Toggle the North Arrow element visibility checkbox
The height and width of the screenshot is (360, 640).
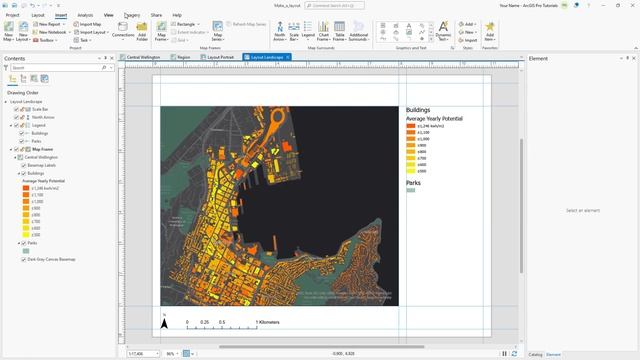[16, 117]
